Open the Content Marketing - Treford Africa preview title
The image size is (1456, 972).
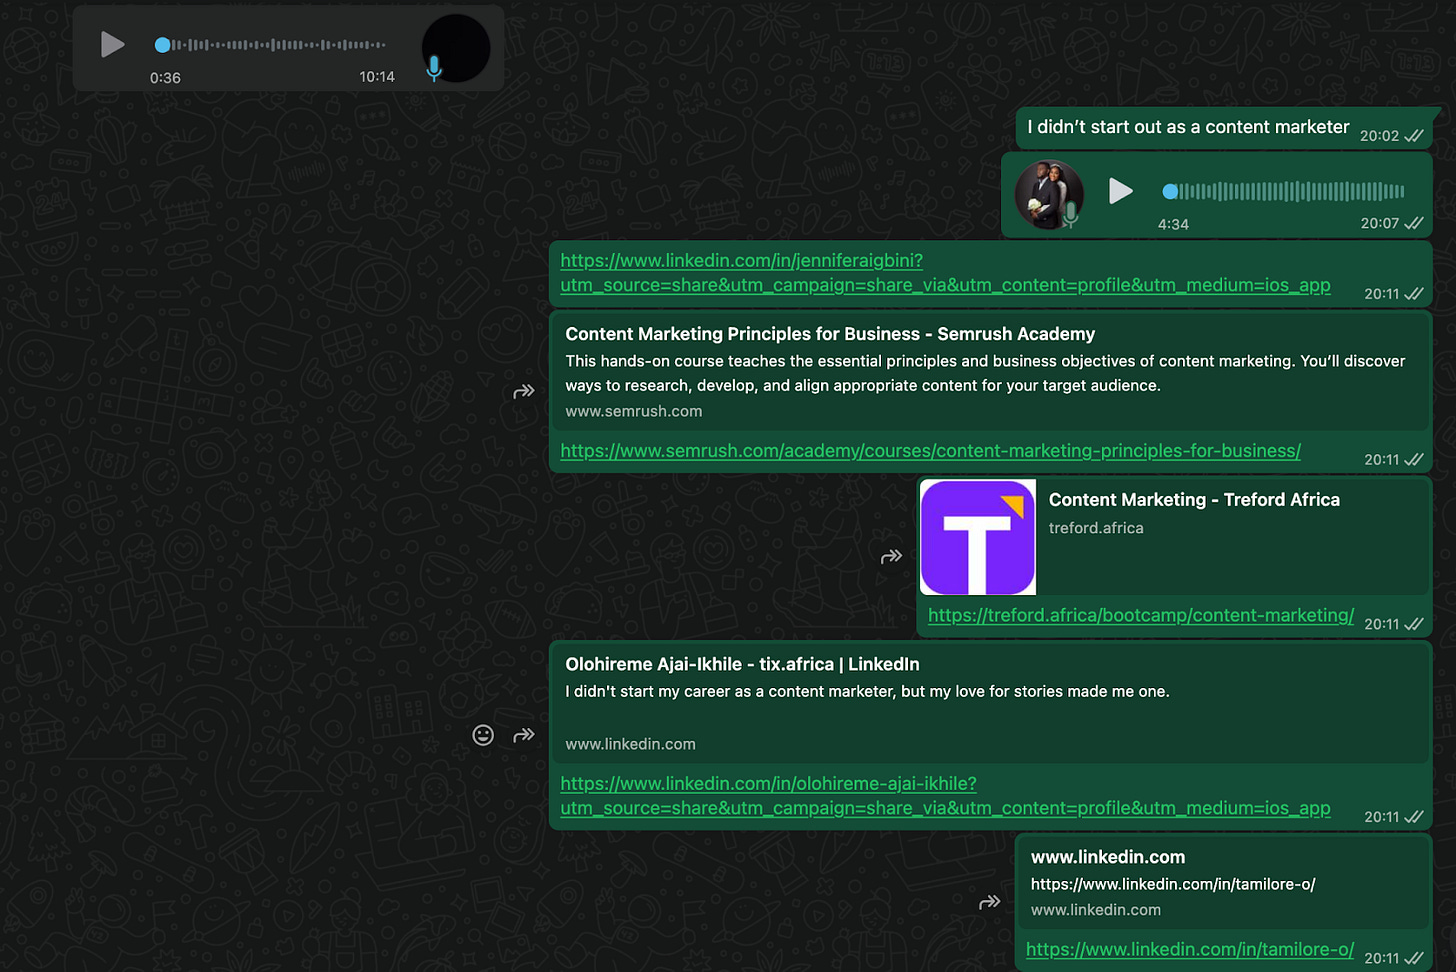[1194, 500]
